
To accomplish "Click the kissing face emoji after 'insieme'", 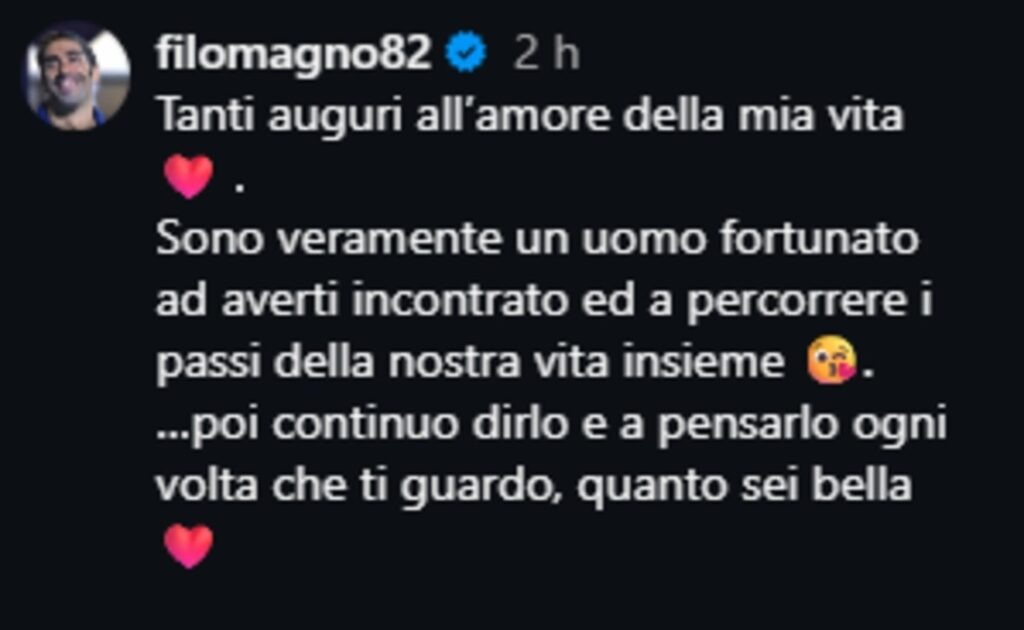I will [x=831, y=360].
